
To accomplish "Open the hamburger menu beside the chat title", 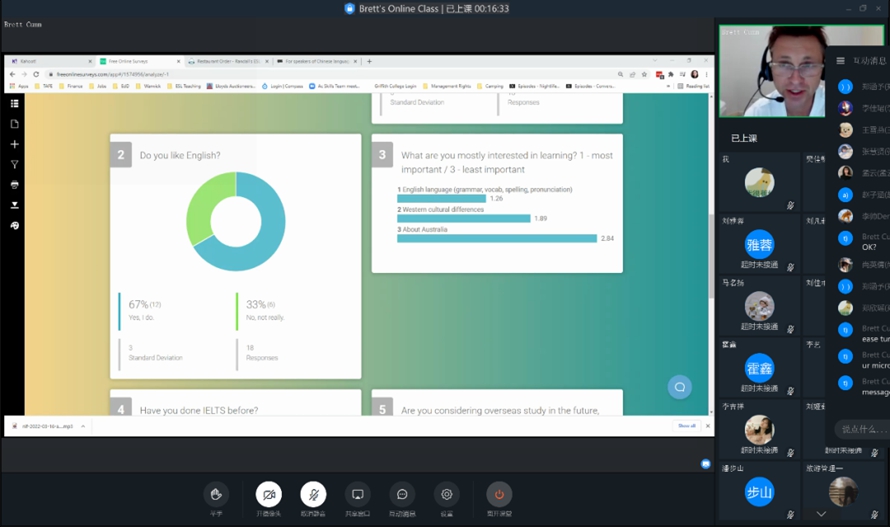I will 840,61.
